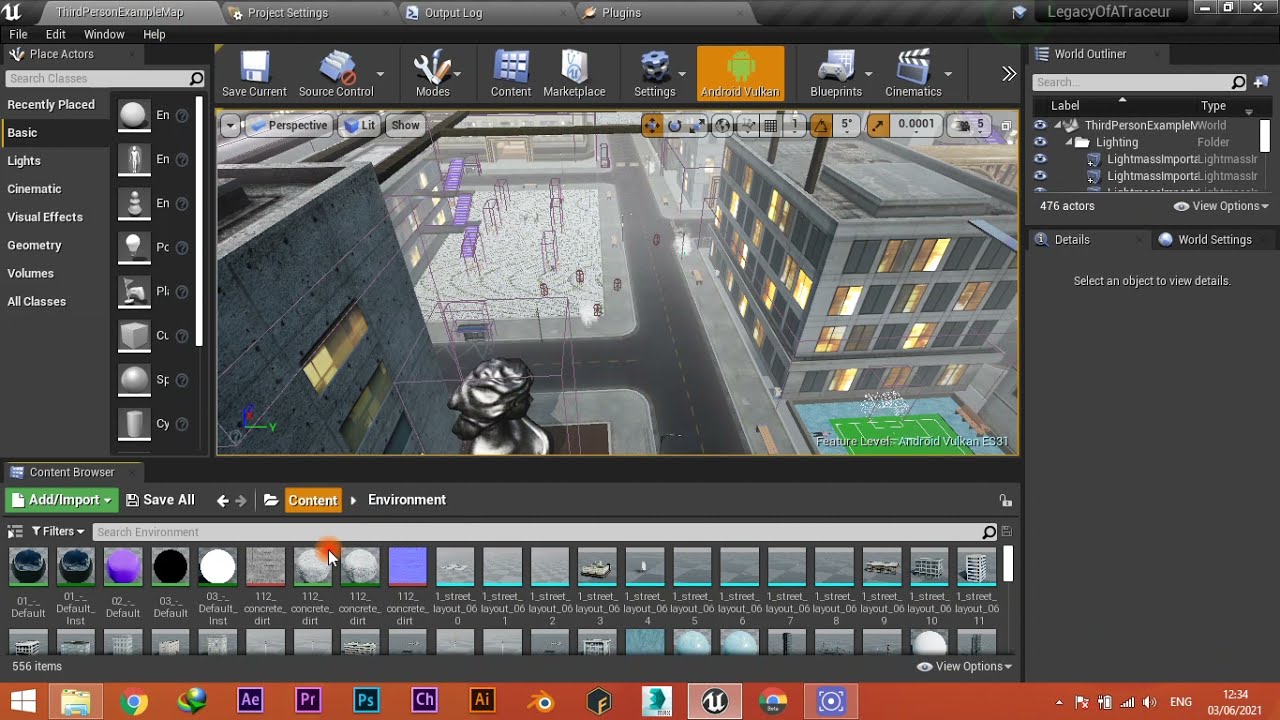
Task: Click the Environment breadcrumb
Action: [407, 500]
